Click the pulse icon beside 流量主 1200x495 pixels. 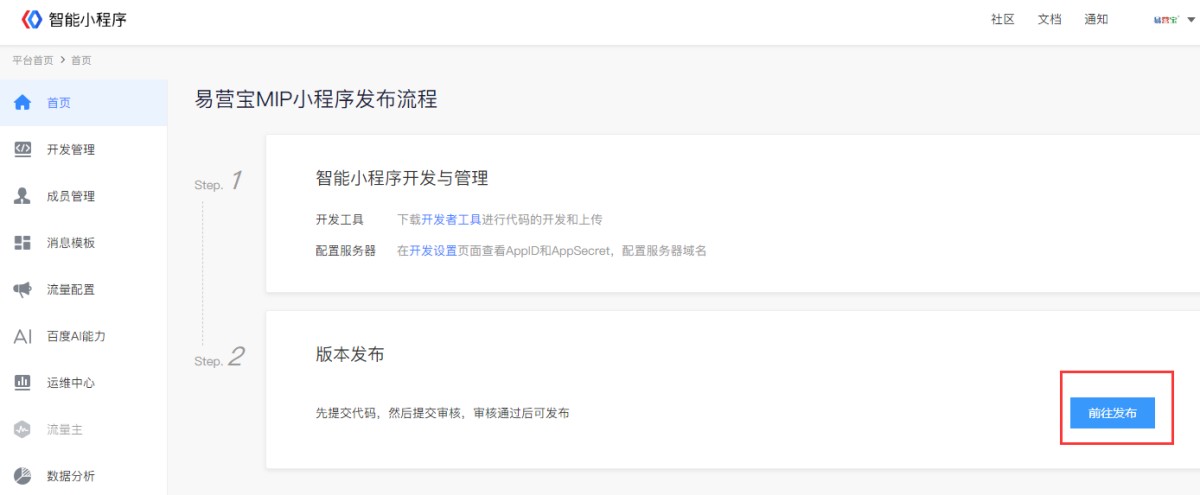pyautogui.click(x=22, y=429)
